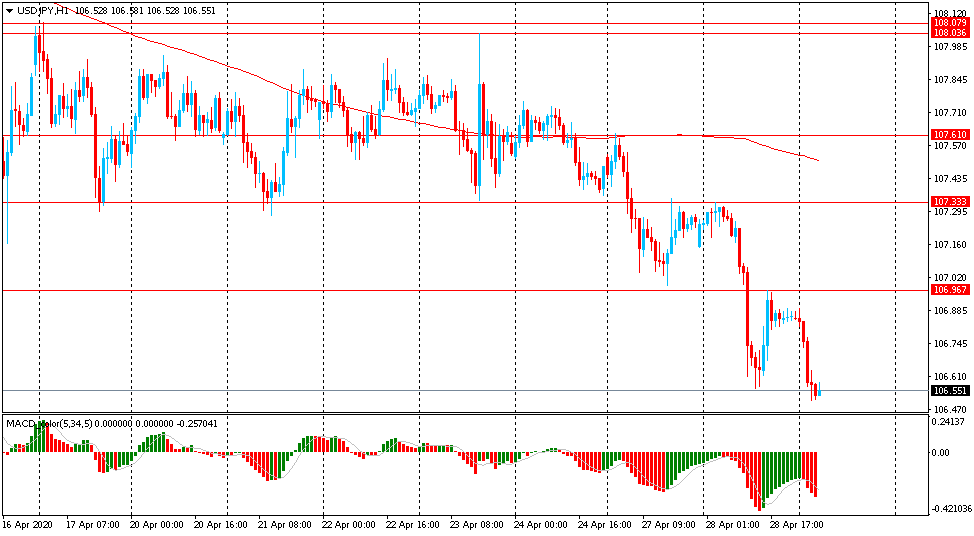Click the 21 Apr 08:00 time label
The width and height of the screenshot is (974, 536).
click(284, 525)
